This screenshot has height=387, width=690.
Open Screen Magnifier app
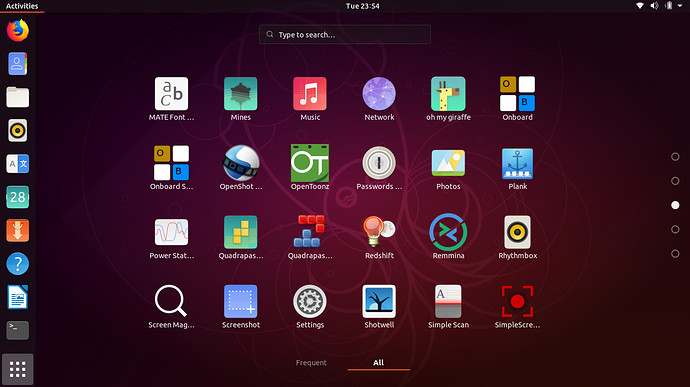tap(171, 301)
